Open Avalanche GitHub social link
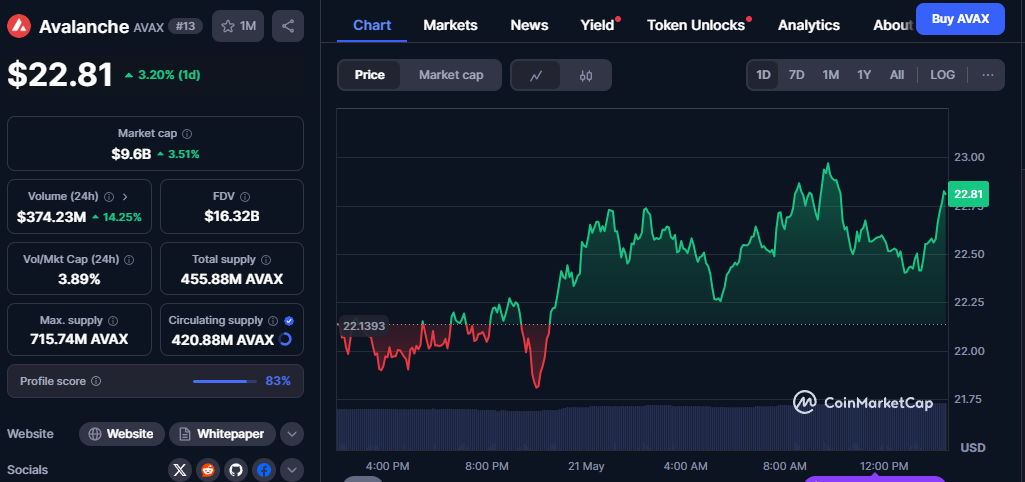 click(236, 470)
